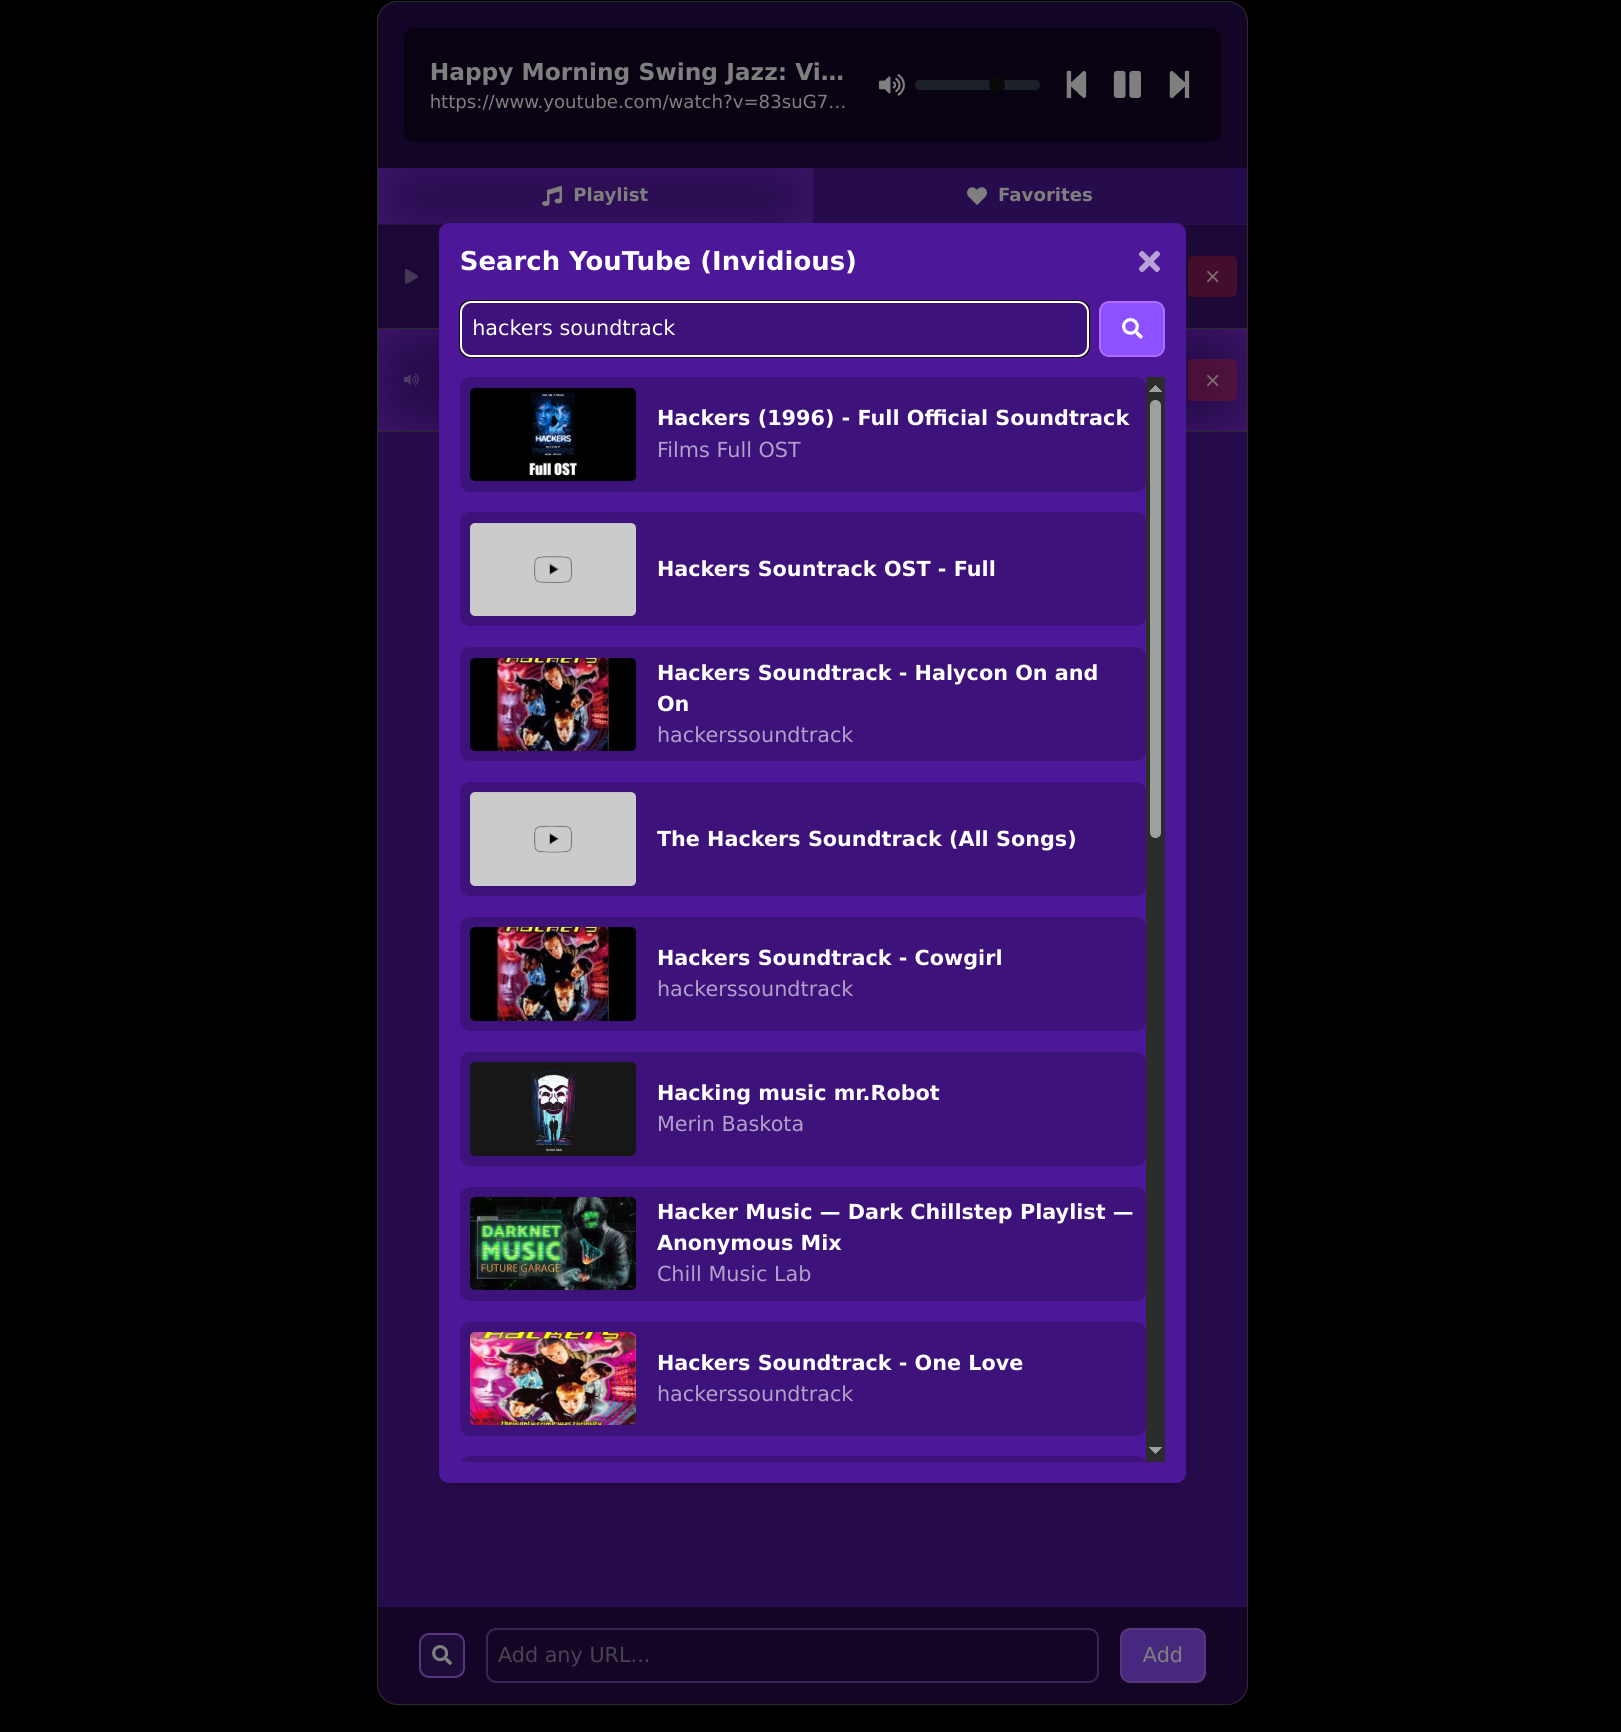Open the Favorites tab
This screenshot has width=1621, height=1732.
coord(1029,195)
